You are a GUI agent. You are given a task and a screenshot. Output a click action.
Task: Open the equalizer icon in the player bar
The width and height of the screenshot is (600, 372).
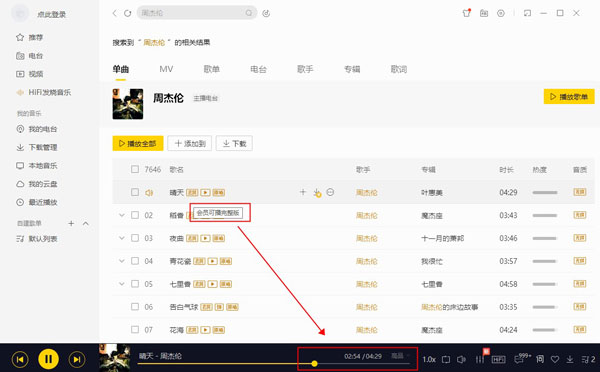(479, 359)
